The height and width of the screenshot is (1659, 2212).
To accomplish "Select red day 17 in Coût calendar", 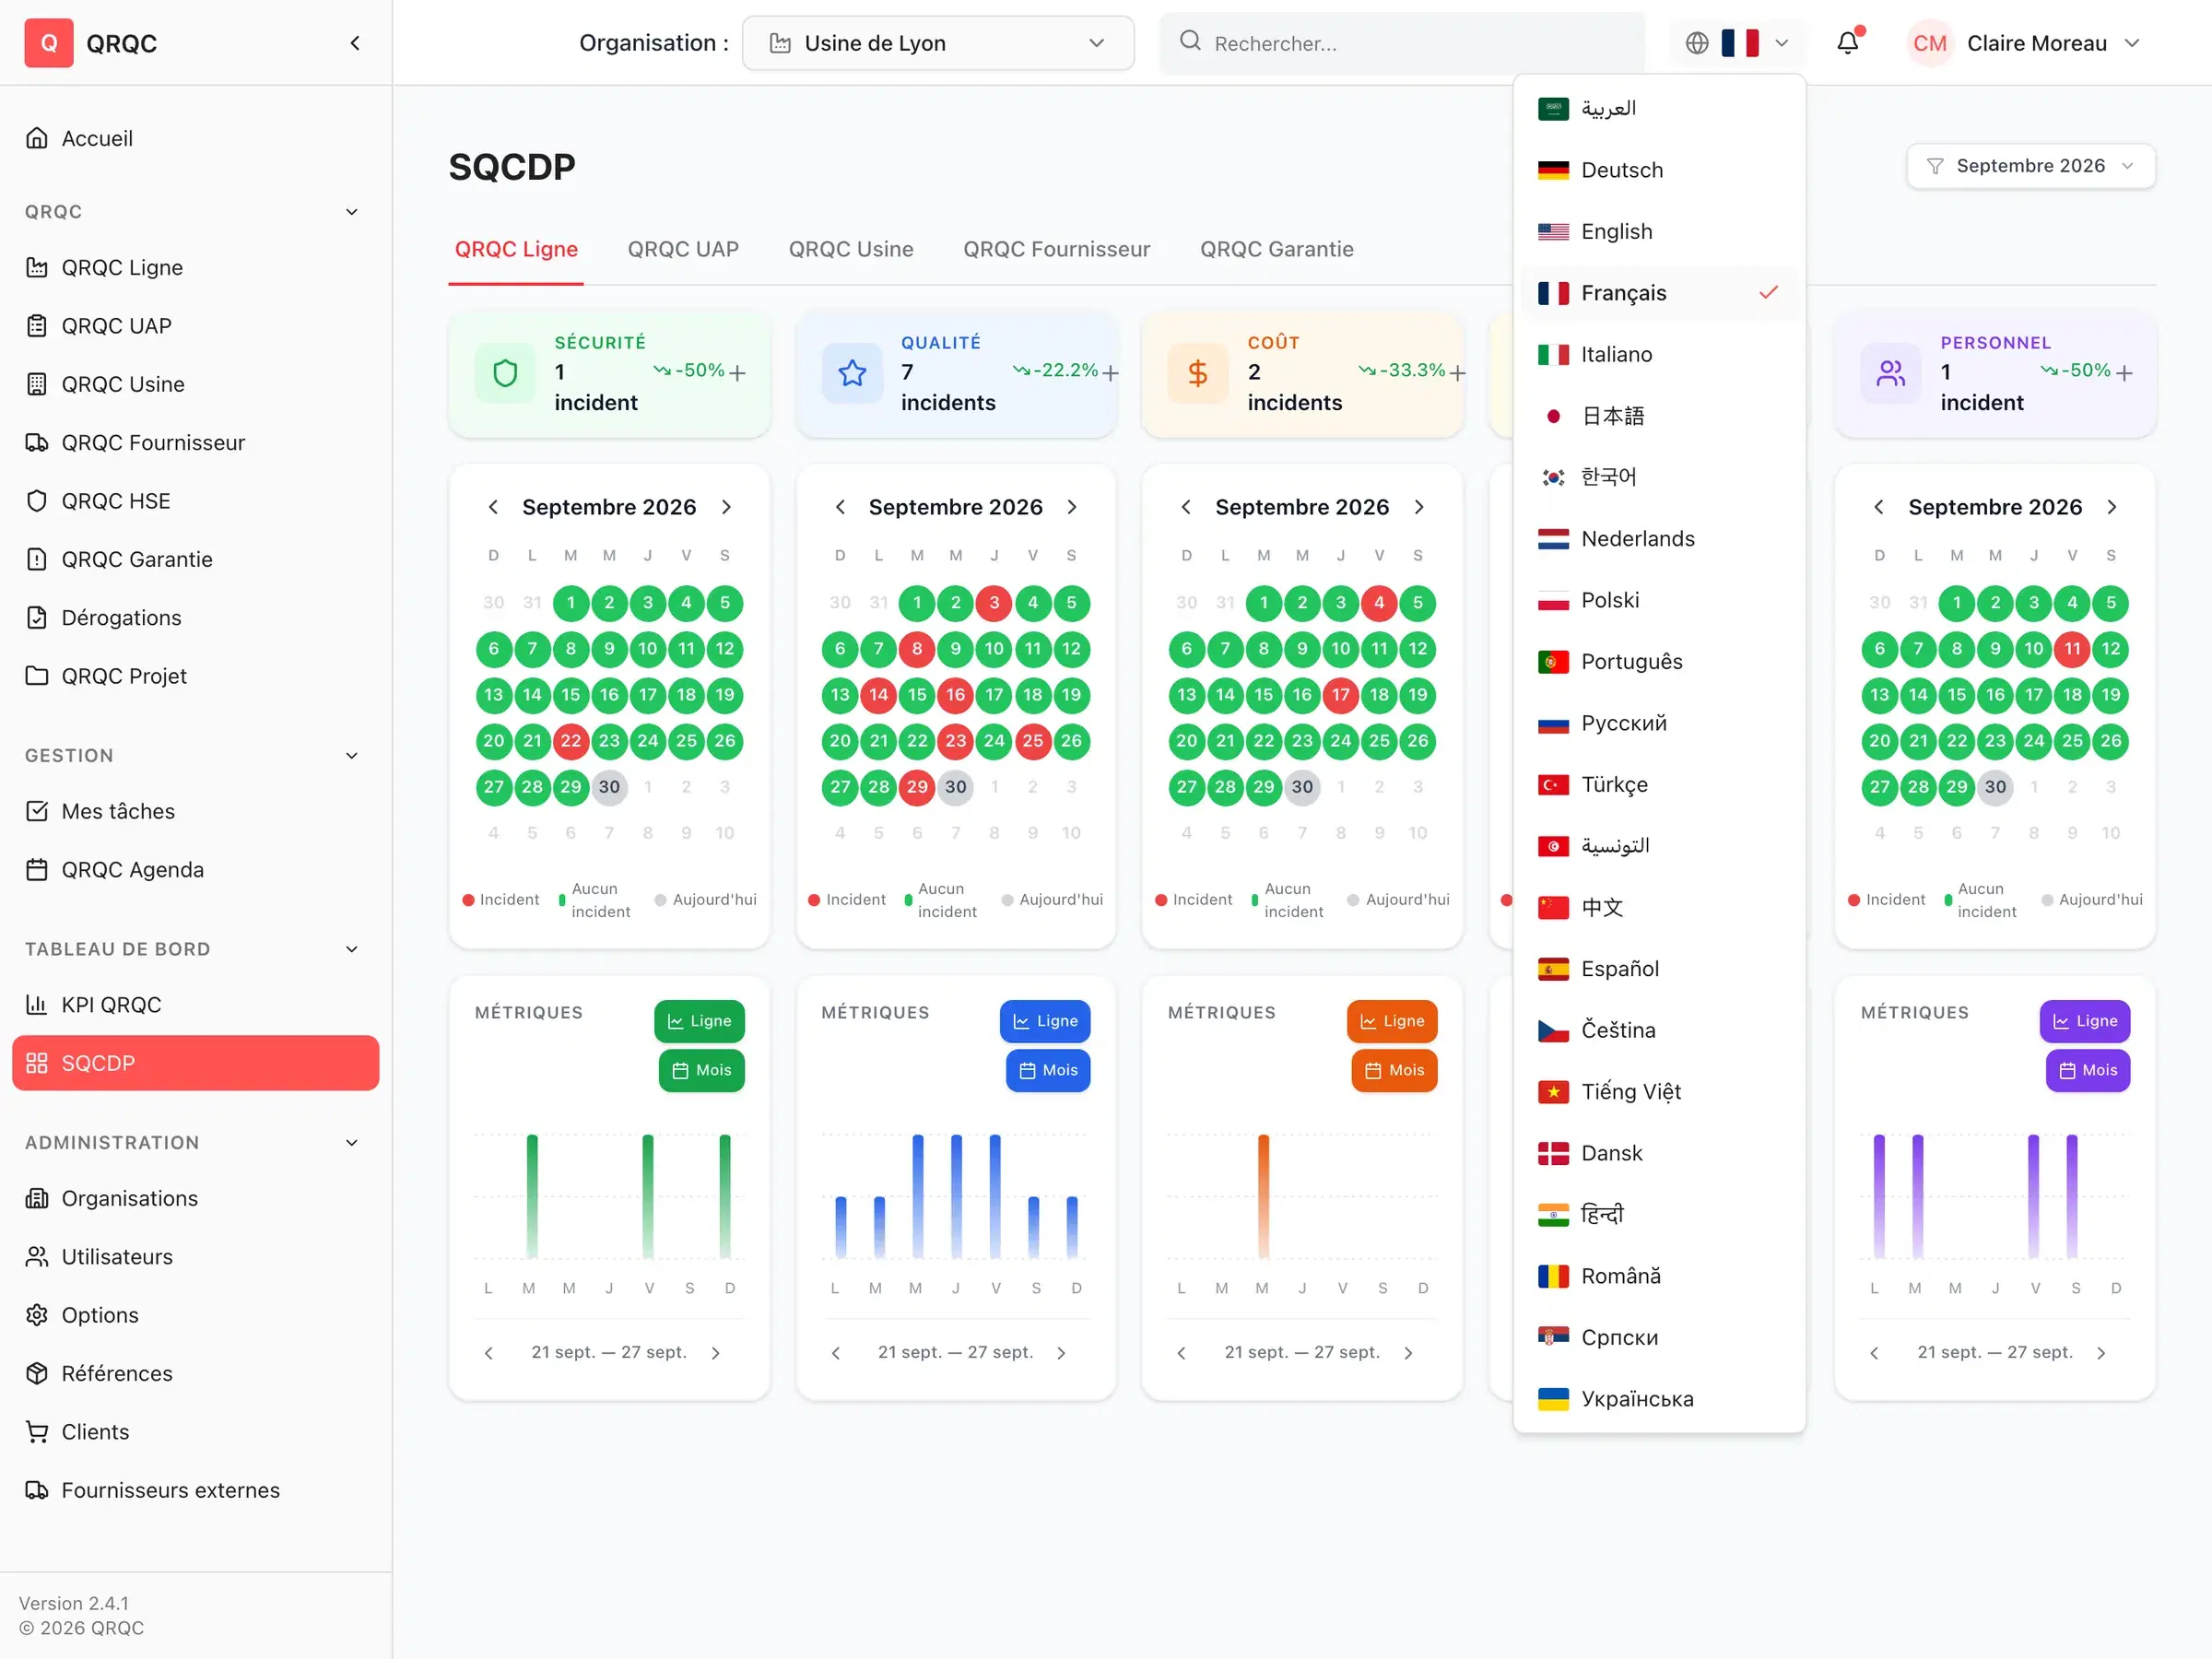I will pyautogui.click(x=1341, y=695).
